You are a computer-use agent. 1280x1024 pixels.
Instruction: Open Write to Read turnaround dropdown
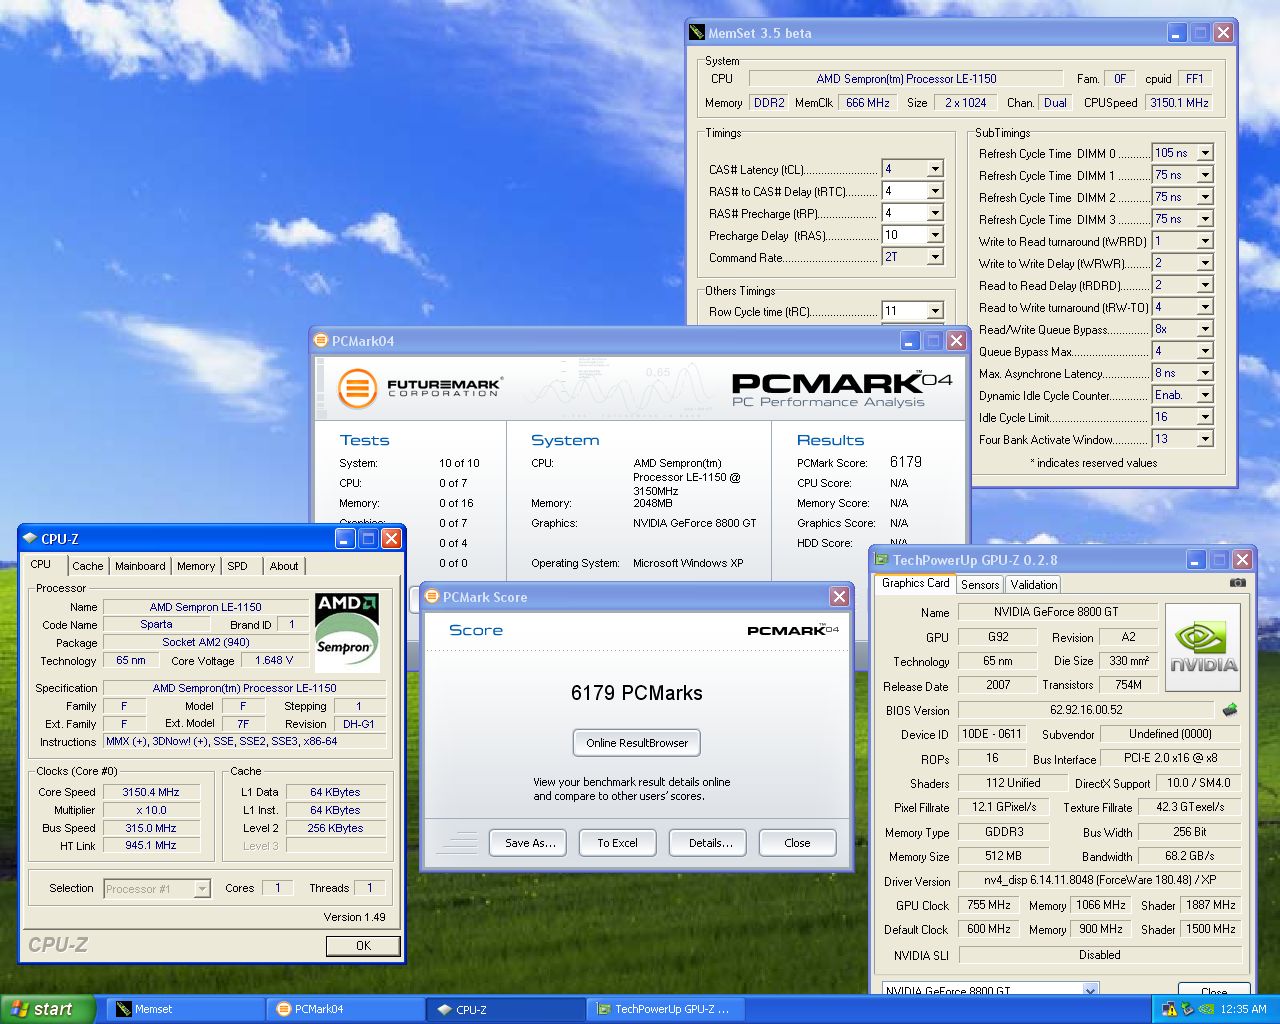tap(1205, 241)
